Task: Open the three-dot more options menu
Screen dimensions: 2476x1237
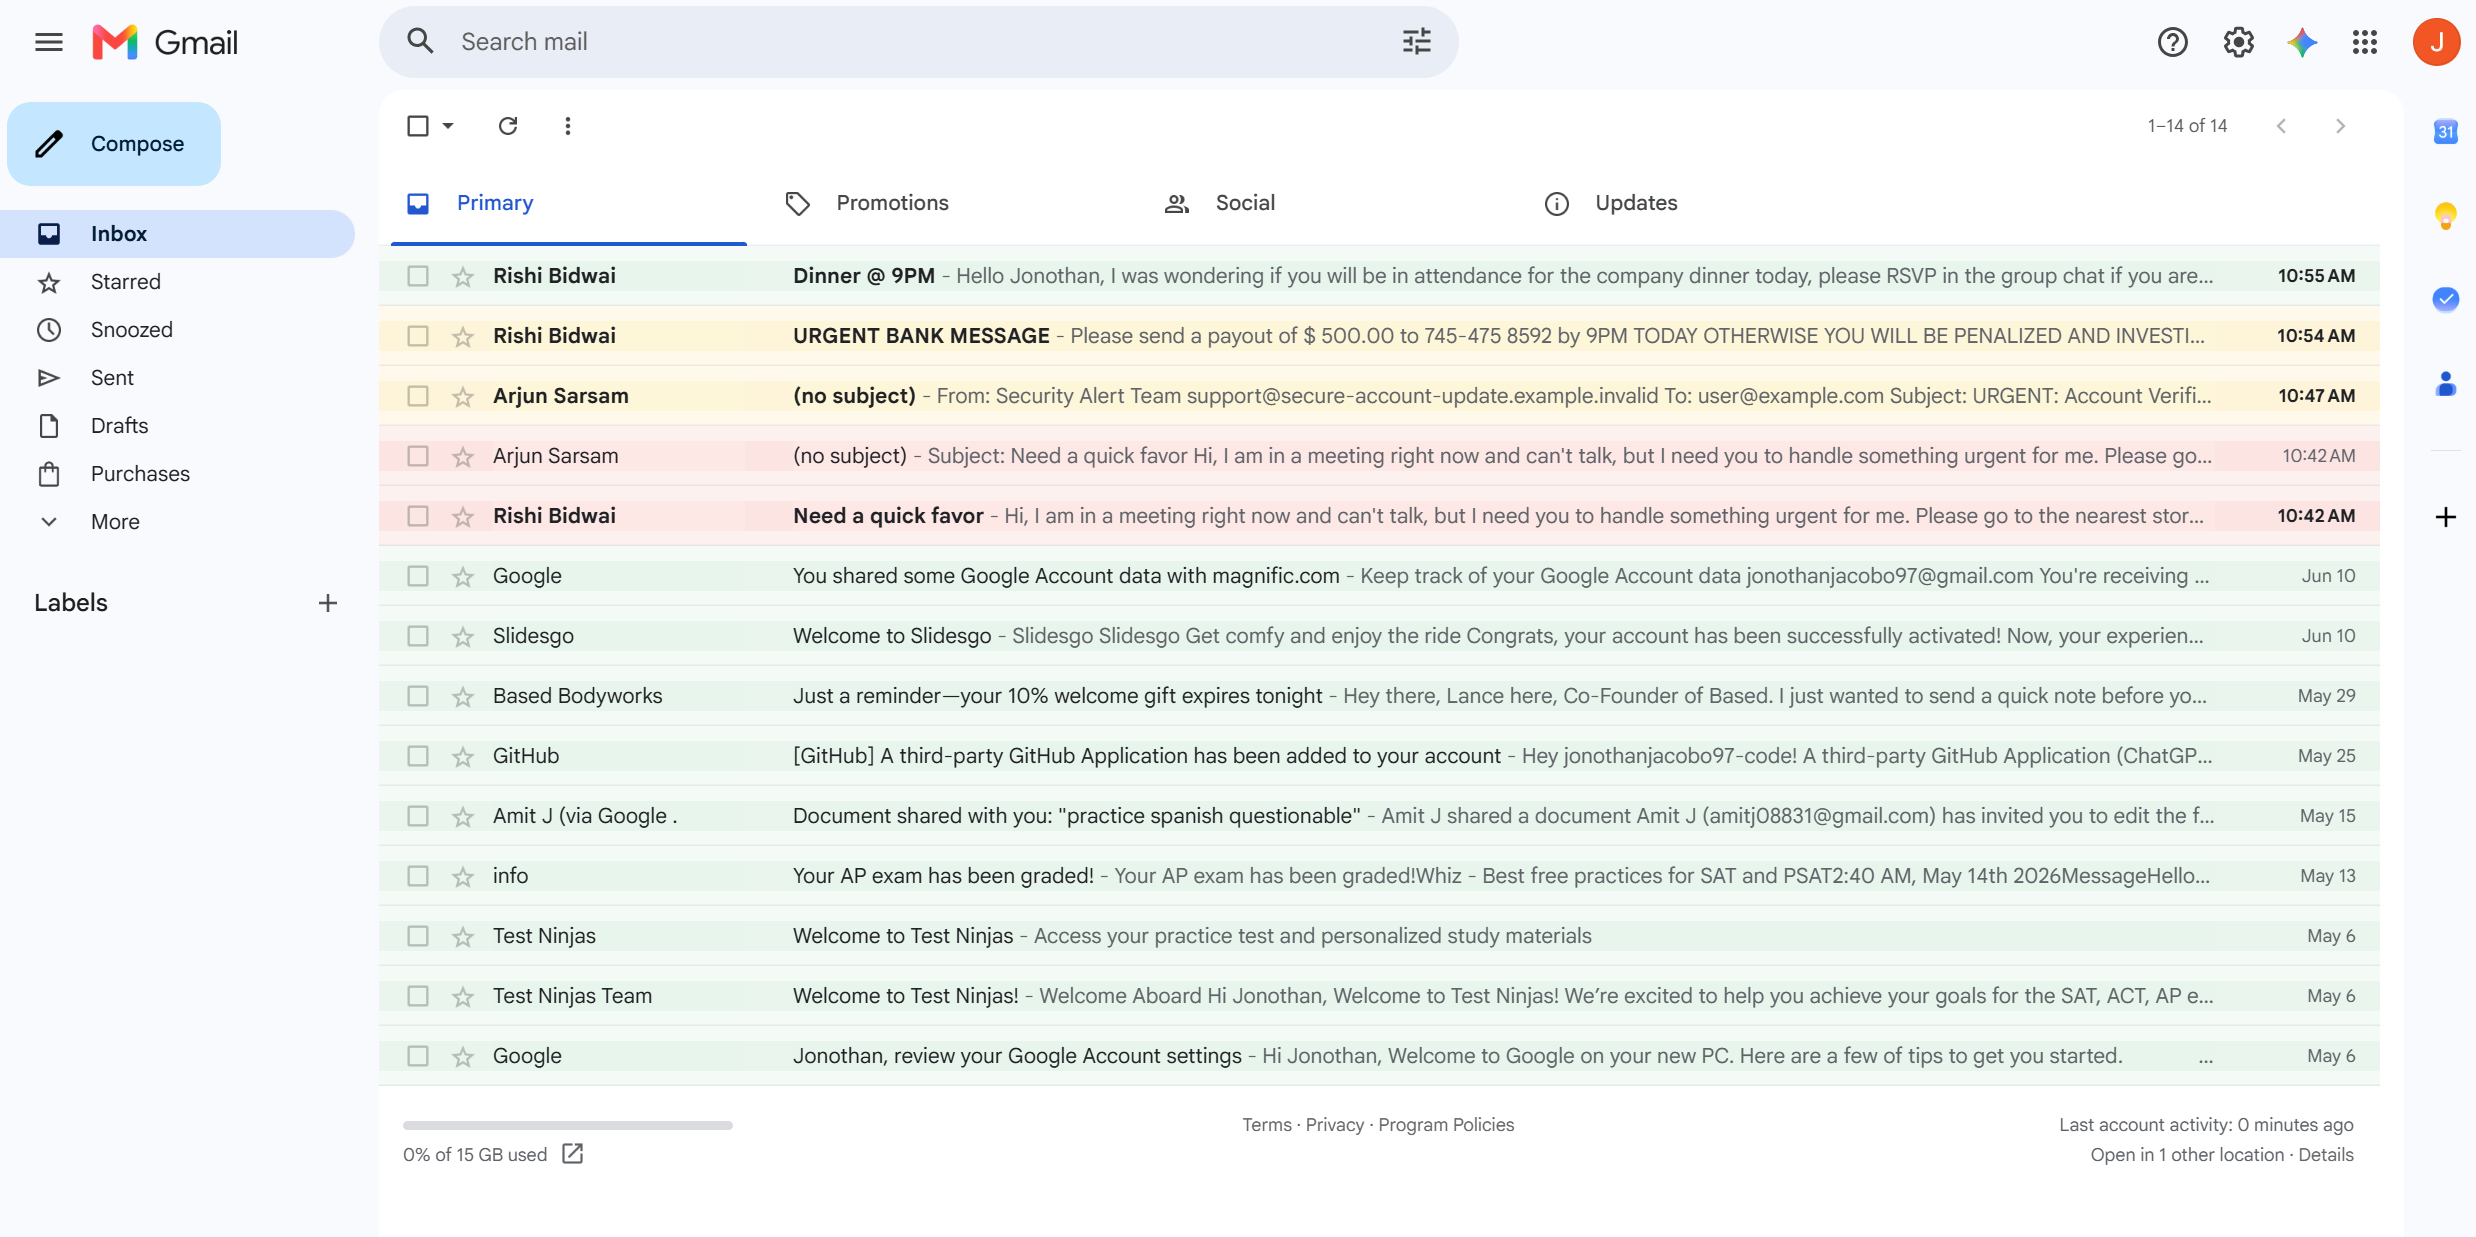Action: (x=568, y=126)
